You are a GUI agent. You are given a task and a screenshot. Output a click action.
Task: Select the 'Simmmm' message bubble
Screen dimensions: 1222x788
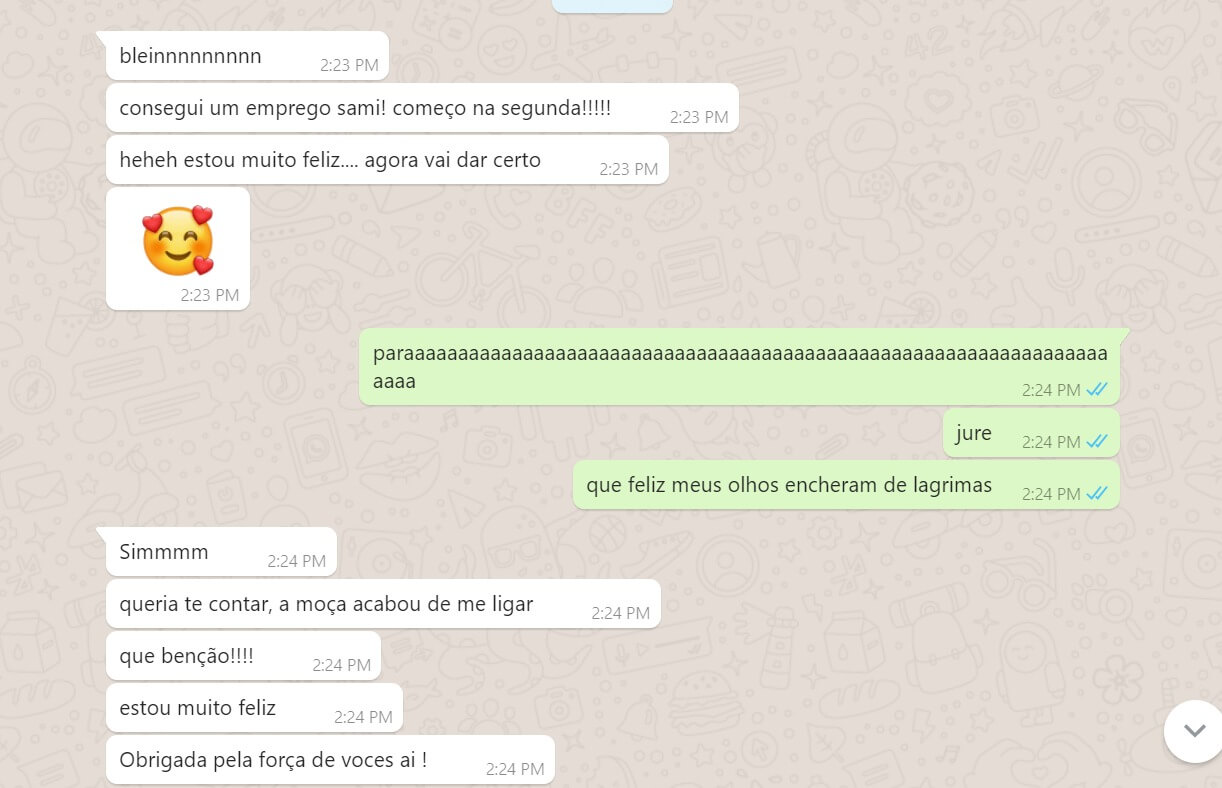[x=221, y=552]
